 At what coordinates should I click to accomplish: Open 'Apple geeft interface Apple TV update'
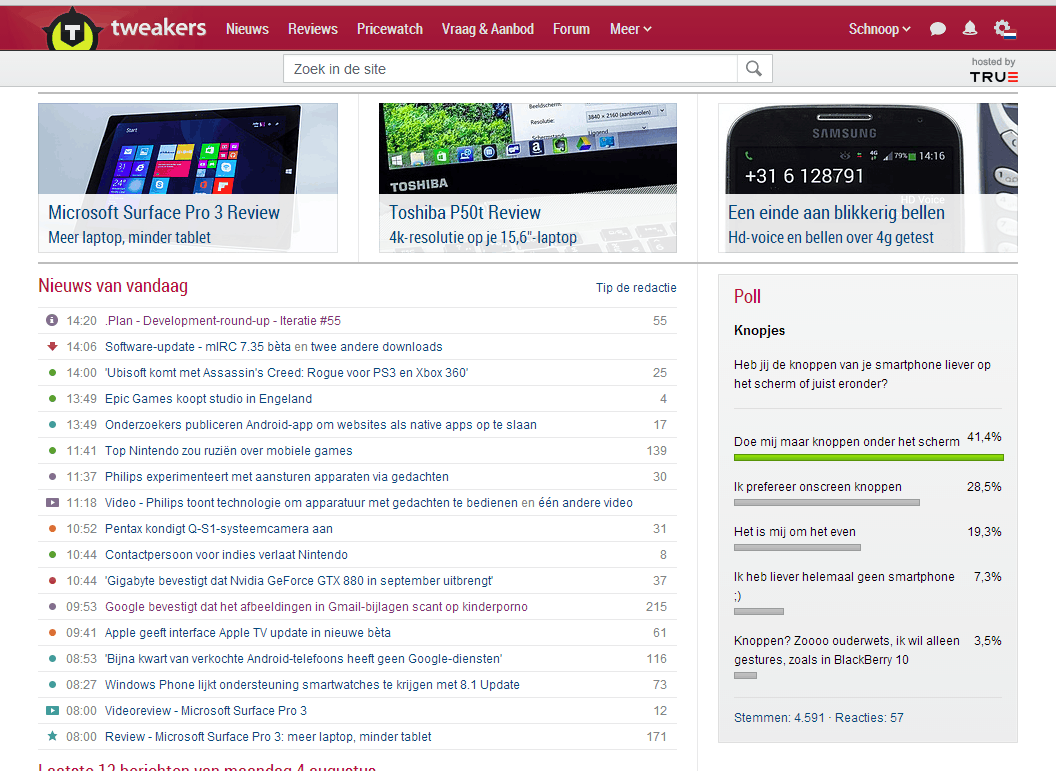[x=248, y=632]
